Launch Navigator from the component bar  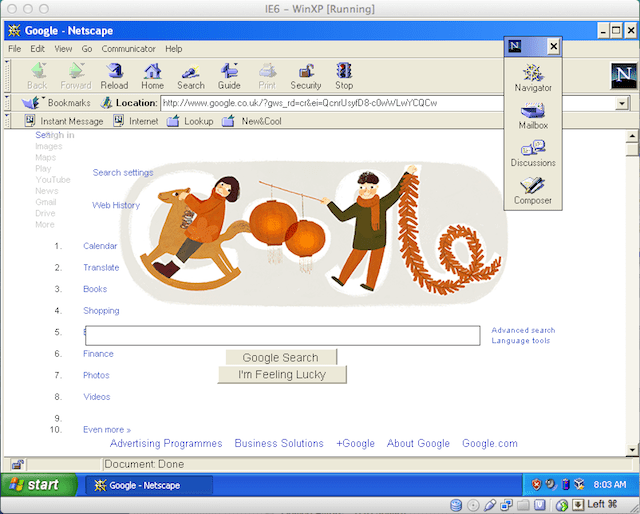click(x=533, y=78)
